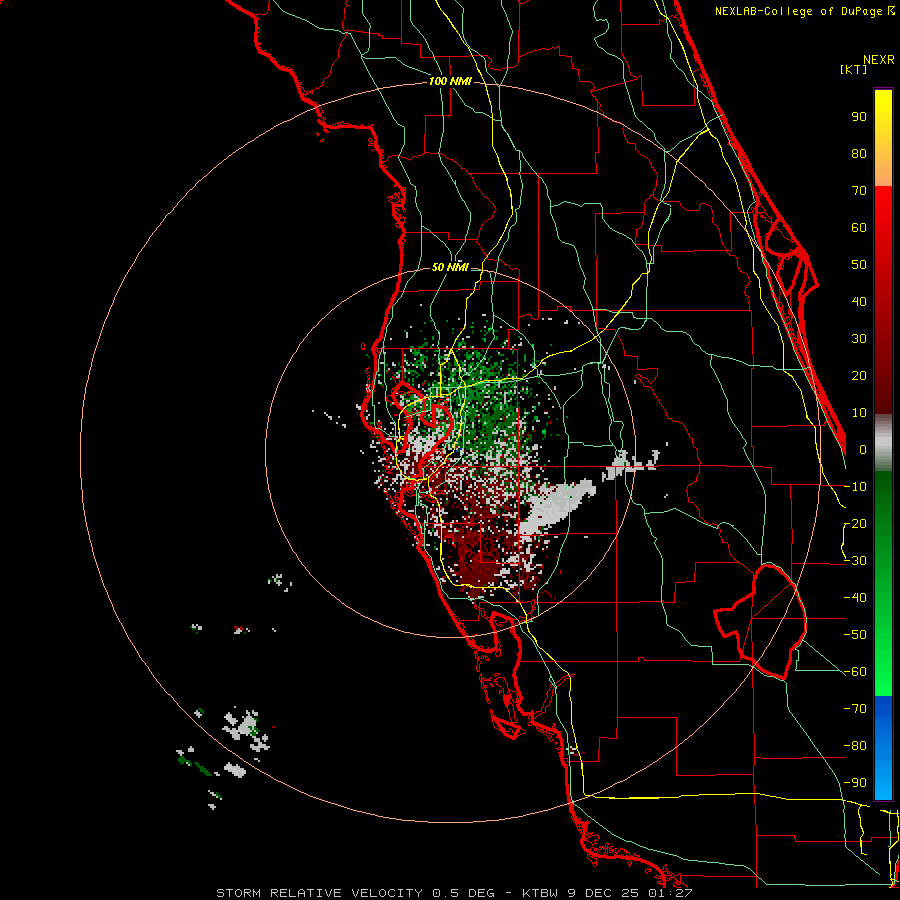Select the 40 value on the velocity scale
This screenshot has height=900, width=900.
(x=859, y=302)
